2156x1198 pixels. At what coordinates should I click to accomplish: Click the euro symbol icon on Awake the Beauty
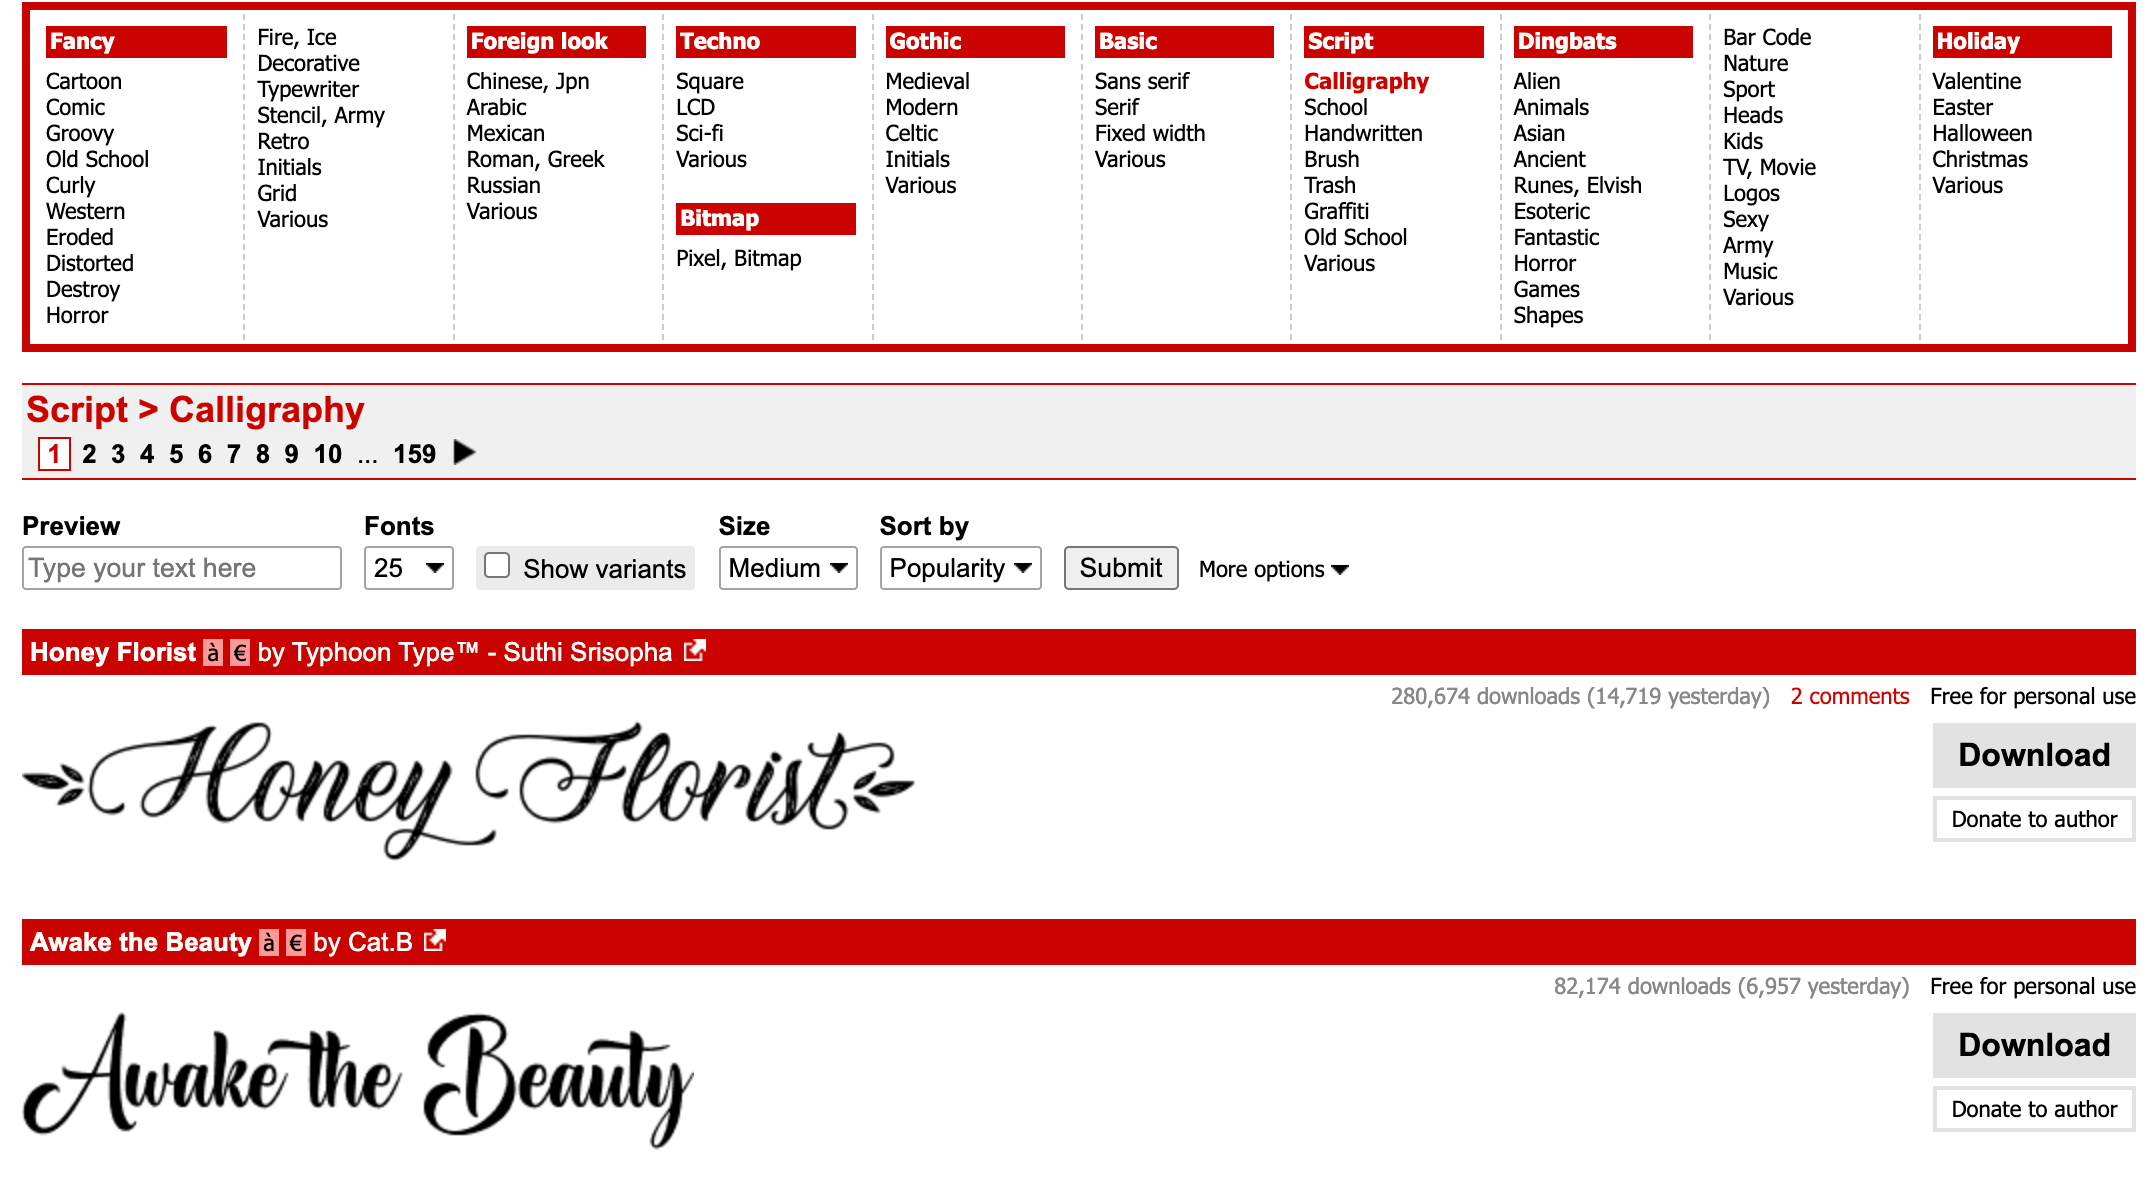296,943
